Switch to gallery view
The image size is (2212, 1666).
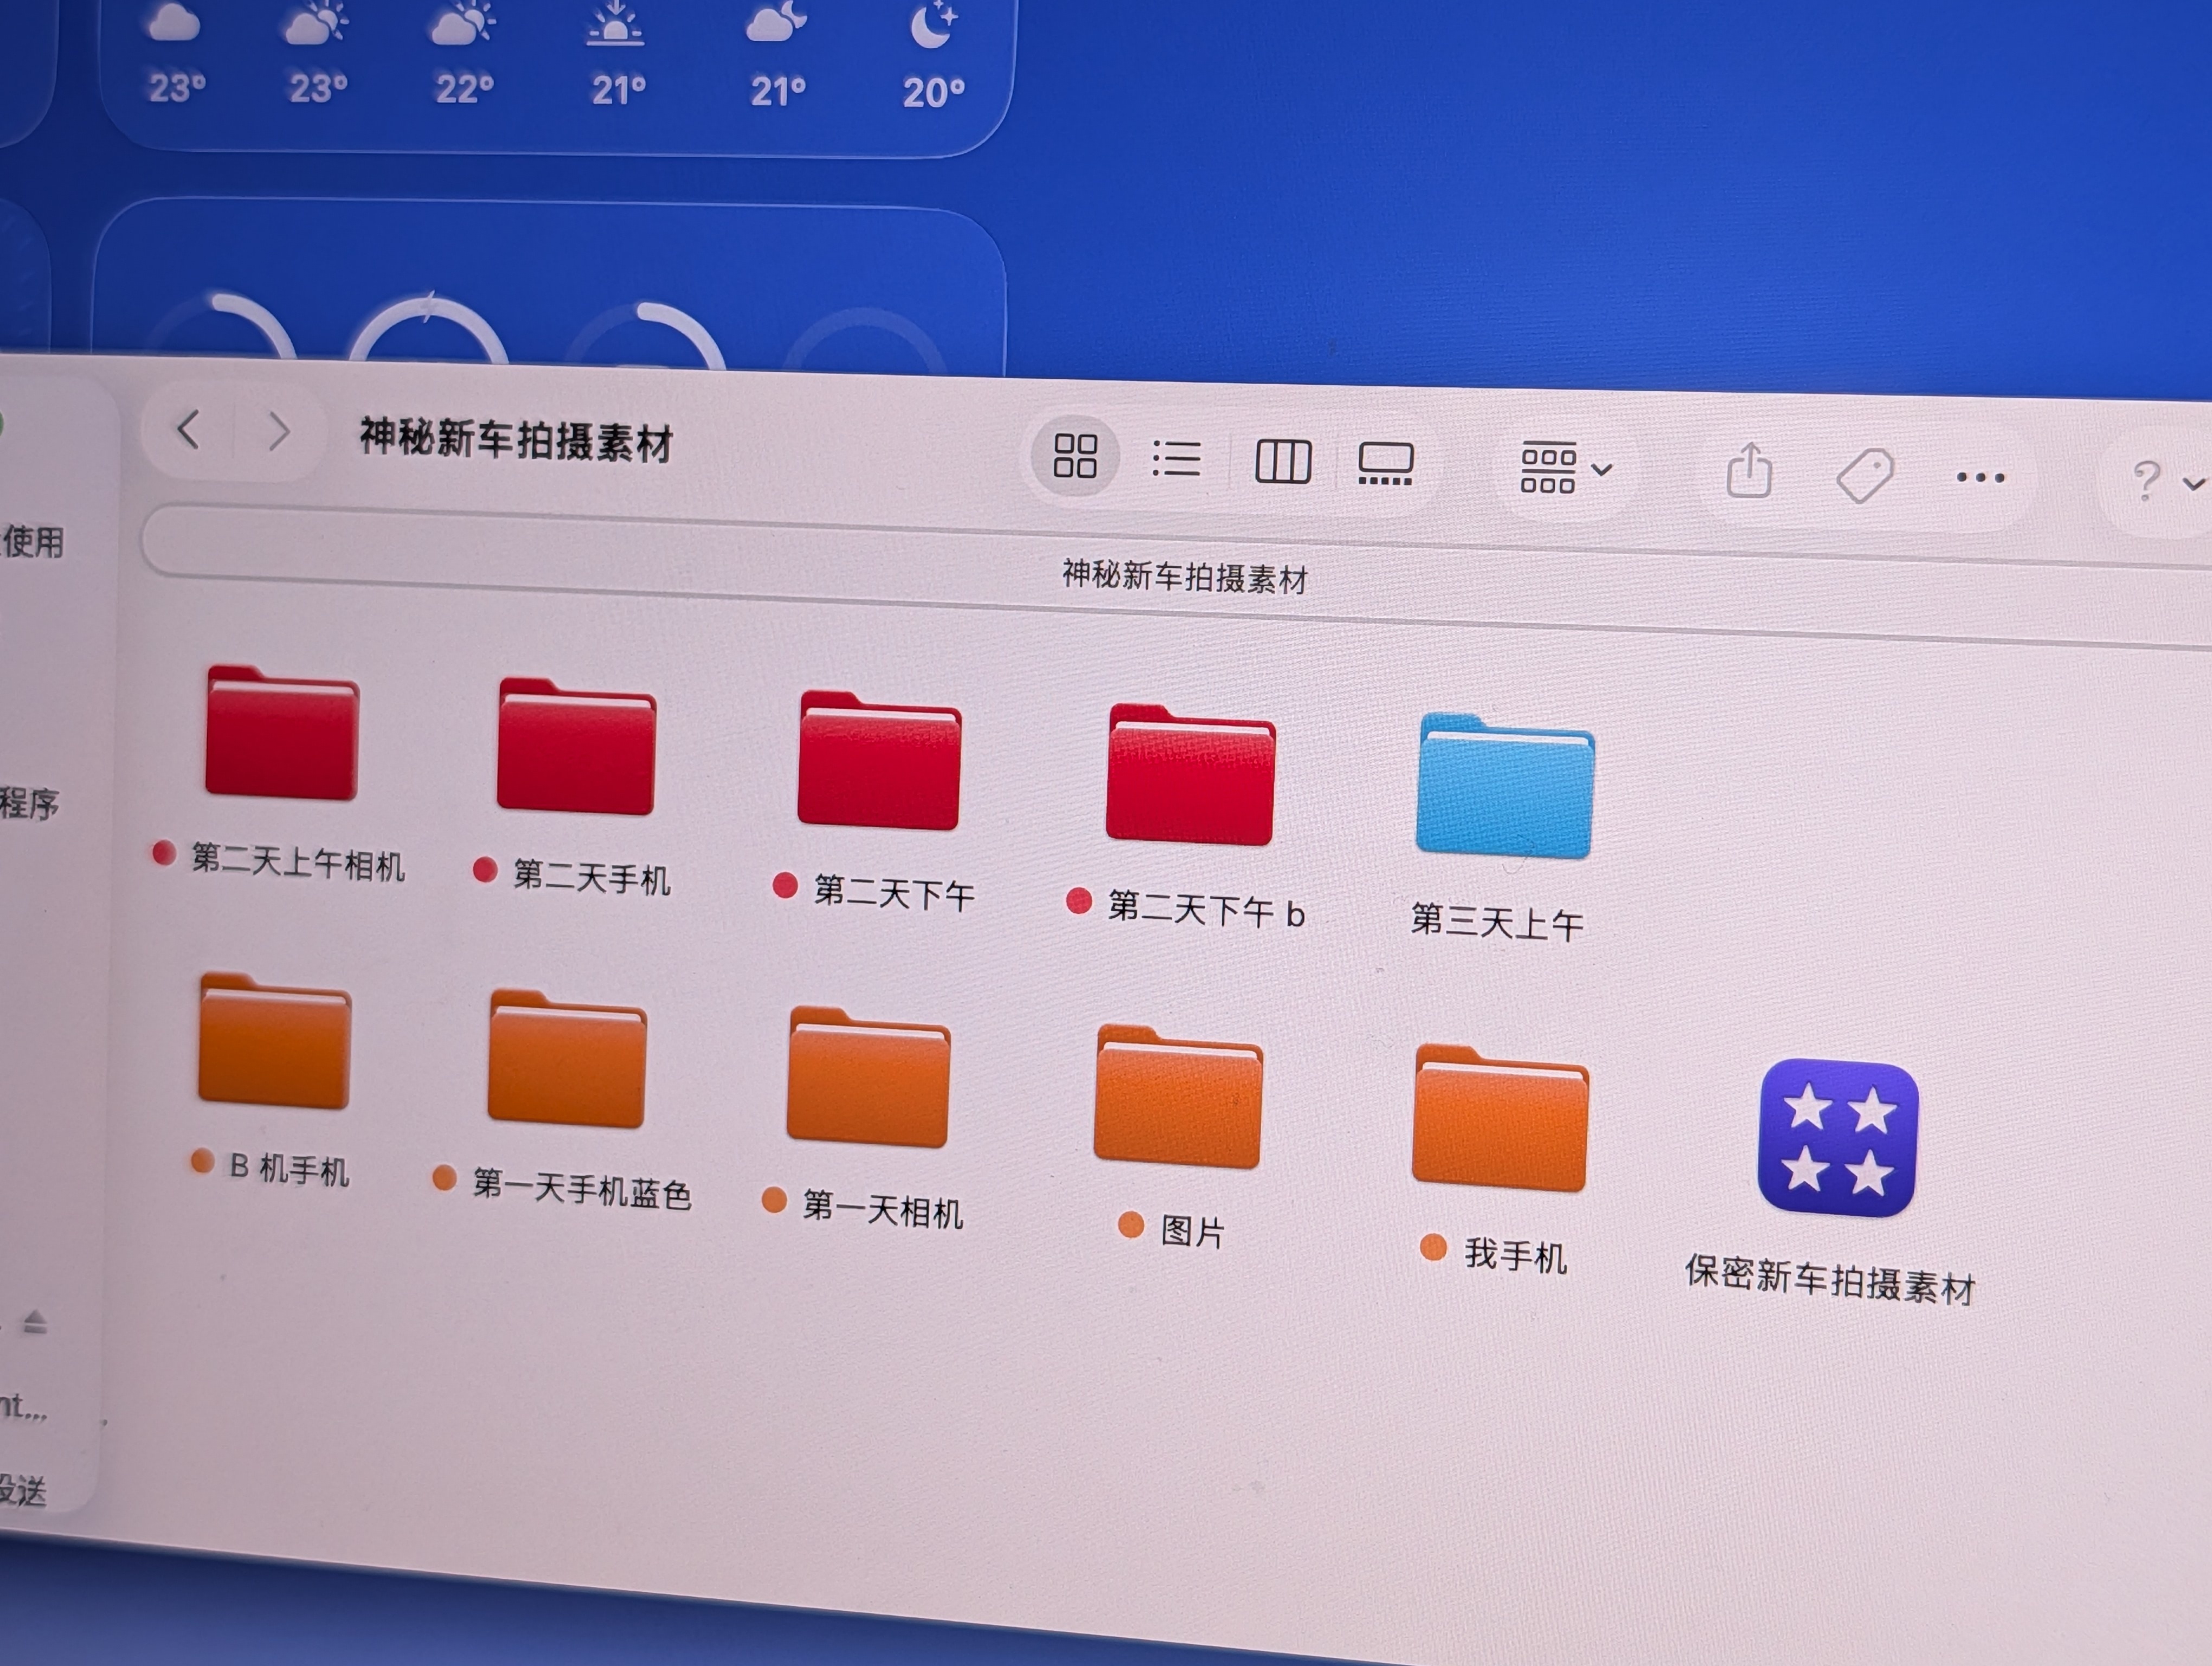(x=1385, y=465)
